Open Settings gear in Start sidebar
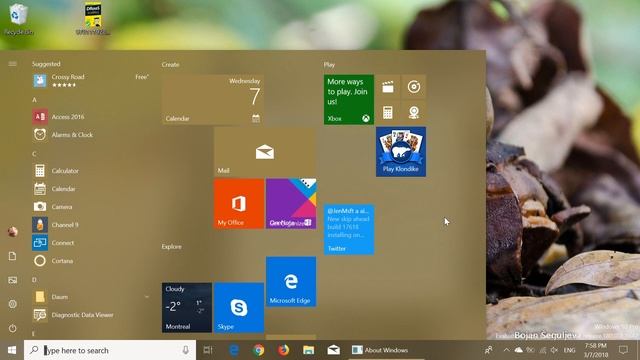This screenshot has height=360, width=640. [12, 304]
